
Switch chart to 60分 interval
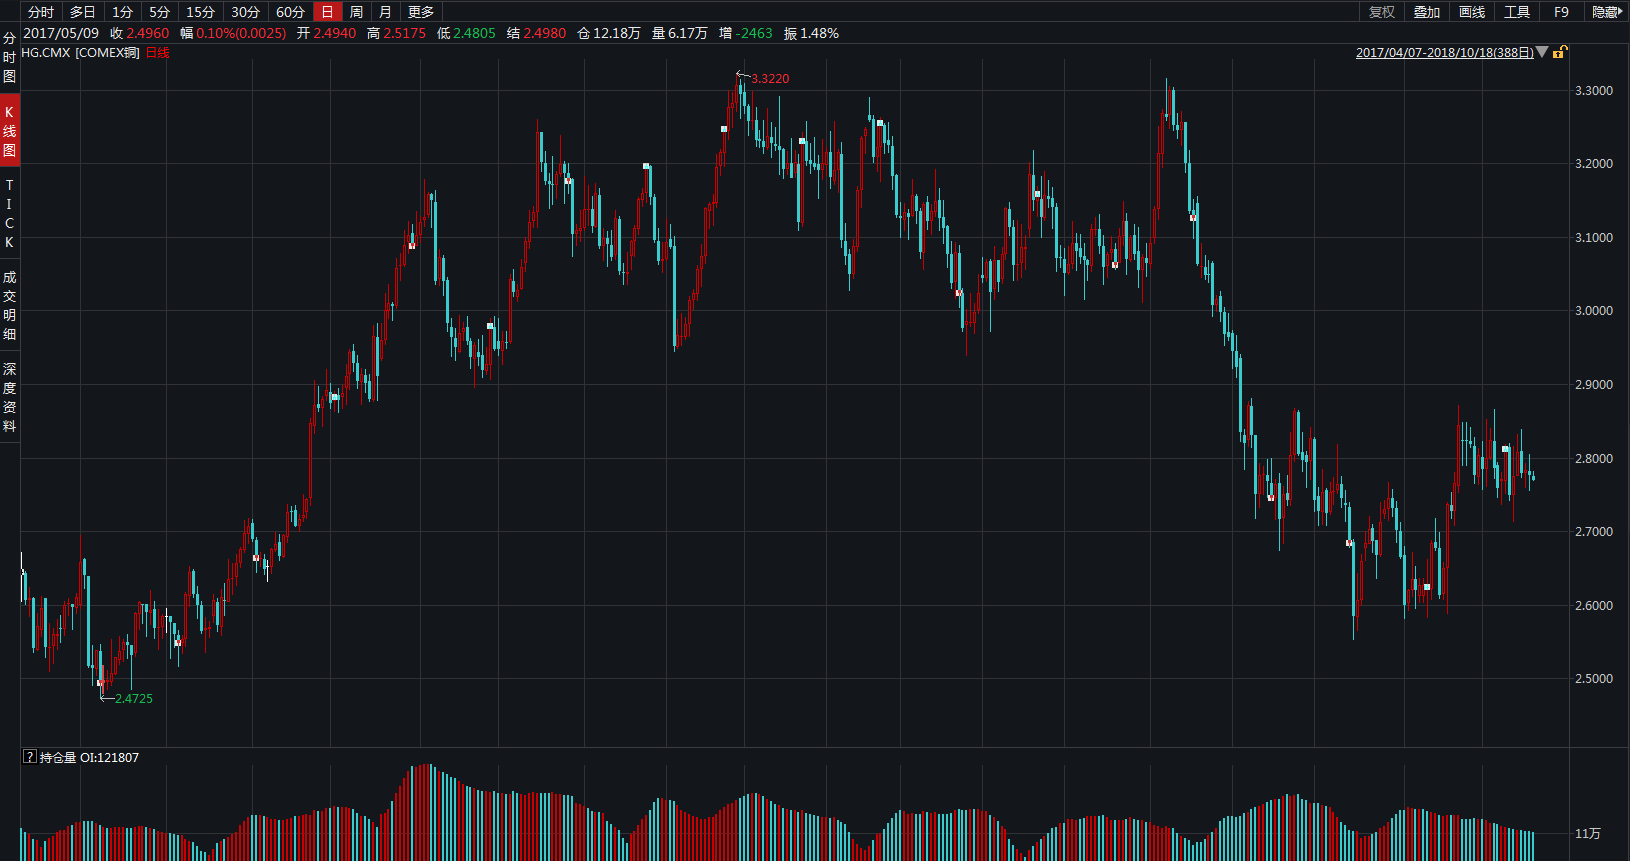[290, 12]
